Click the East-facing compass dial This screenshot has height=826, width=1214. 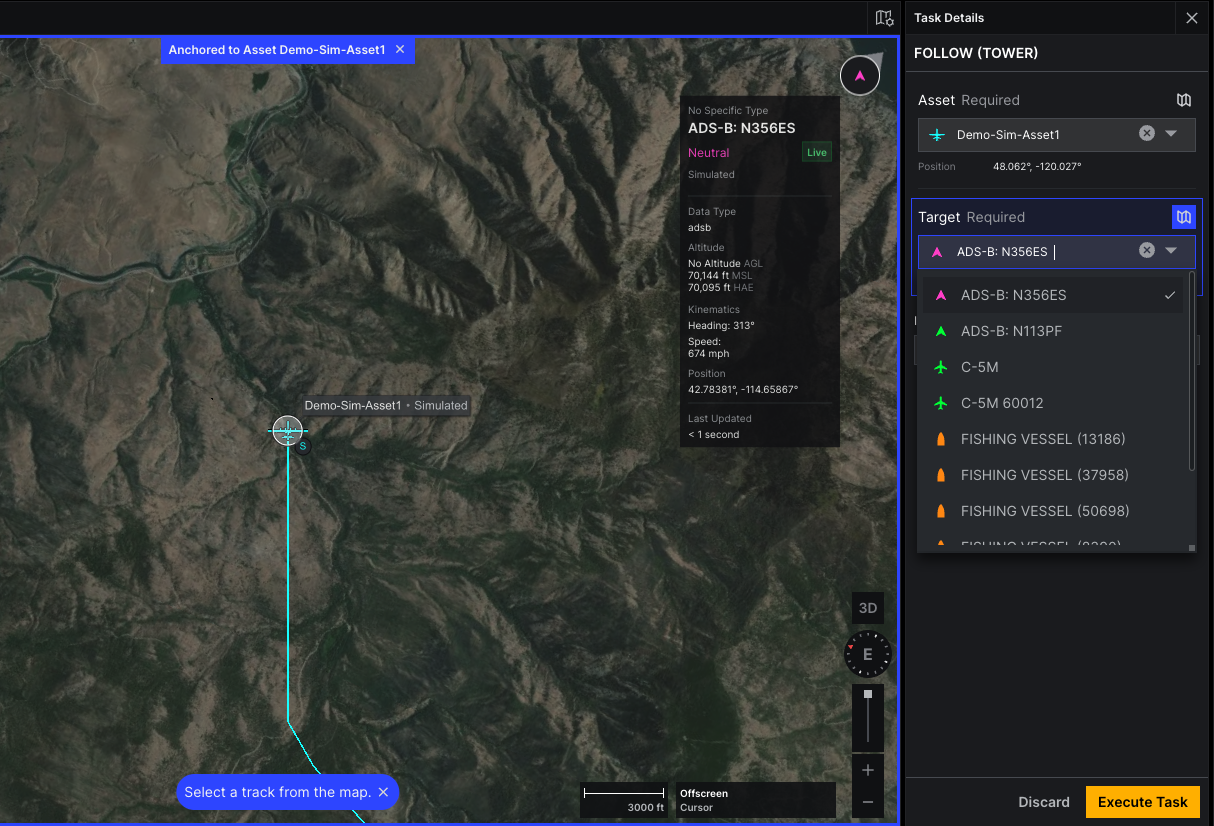coord(867,655)
